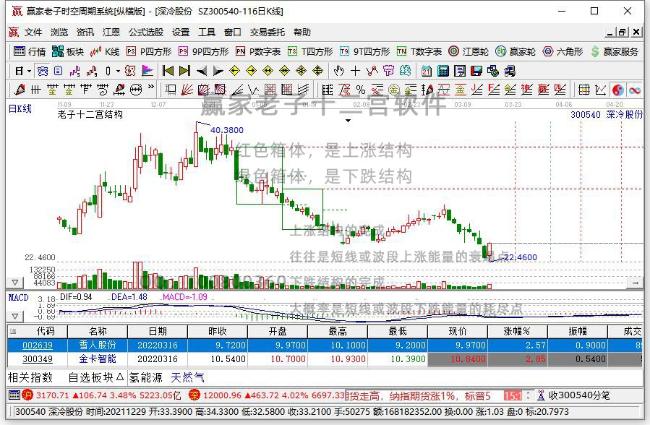Image resolution: width=650 pixels, height=425 pixels.
Task: Select the hand pan tool
Action: (339, 71)
